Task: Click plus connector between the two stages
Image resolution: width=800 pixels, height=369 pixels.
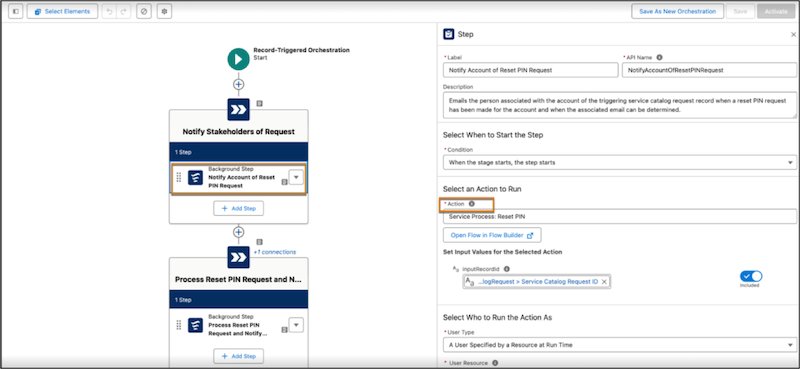Action: [x=238, y=232]
